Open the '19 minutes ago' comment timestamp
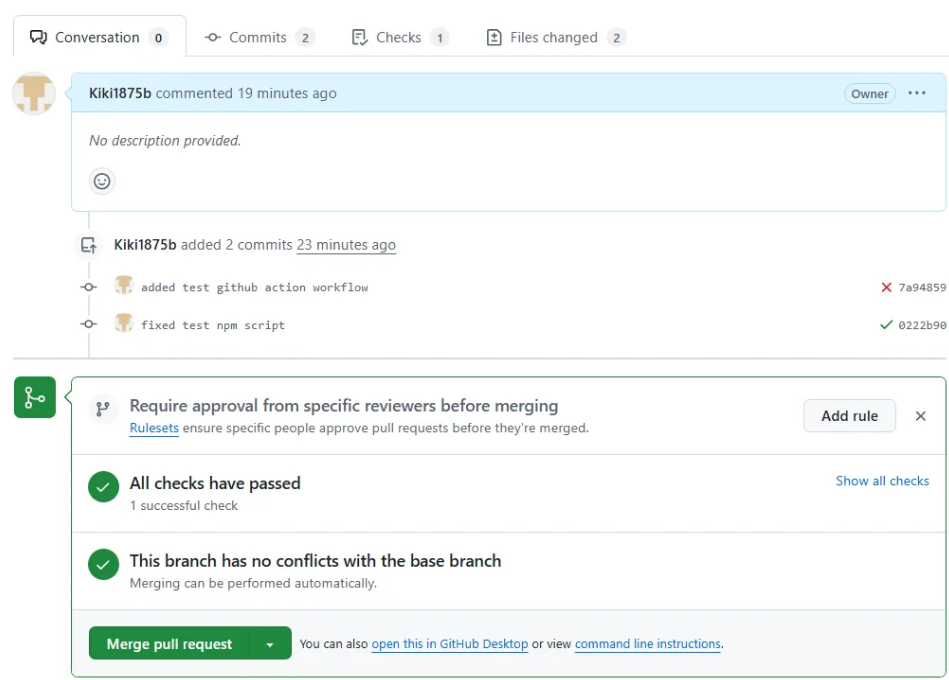Viewport: 949px width, 680px height. click(x=287, y=93)
